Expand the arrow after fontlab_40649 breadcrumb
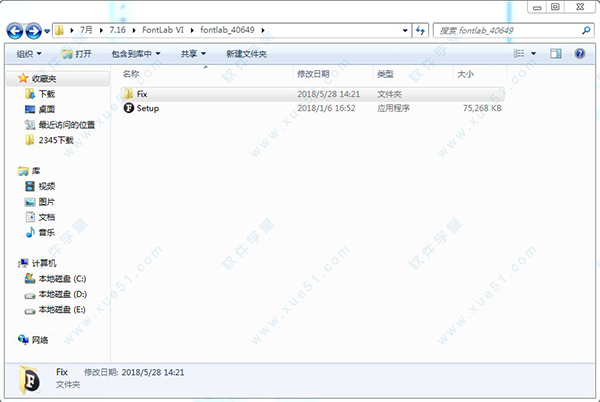Viewport: 600px width, 402px height. click(x=263, y=30)
